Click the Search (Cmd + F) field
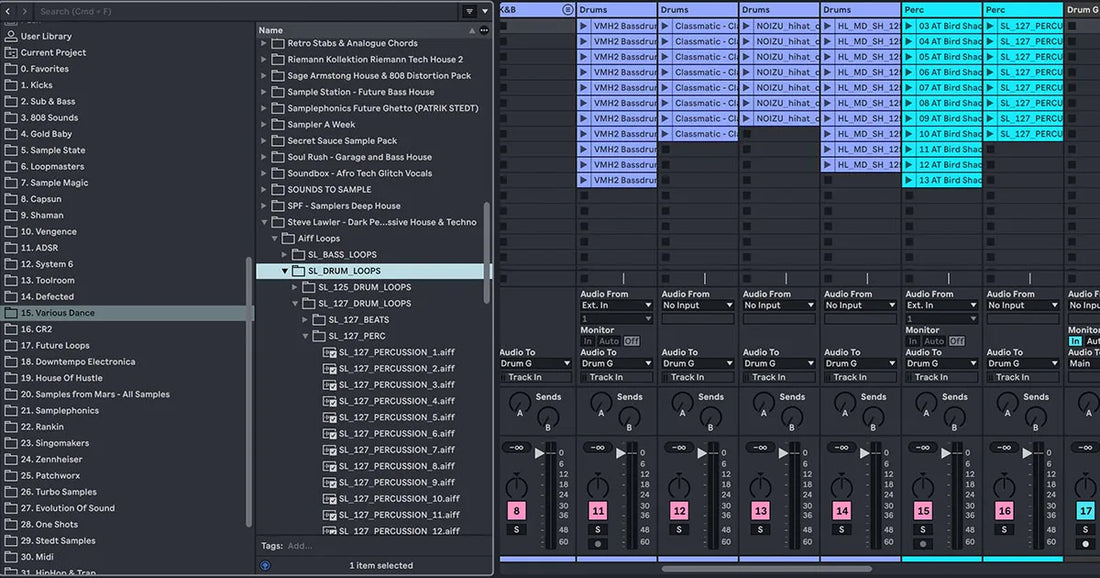 tap(246, 11)
